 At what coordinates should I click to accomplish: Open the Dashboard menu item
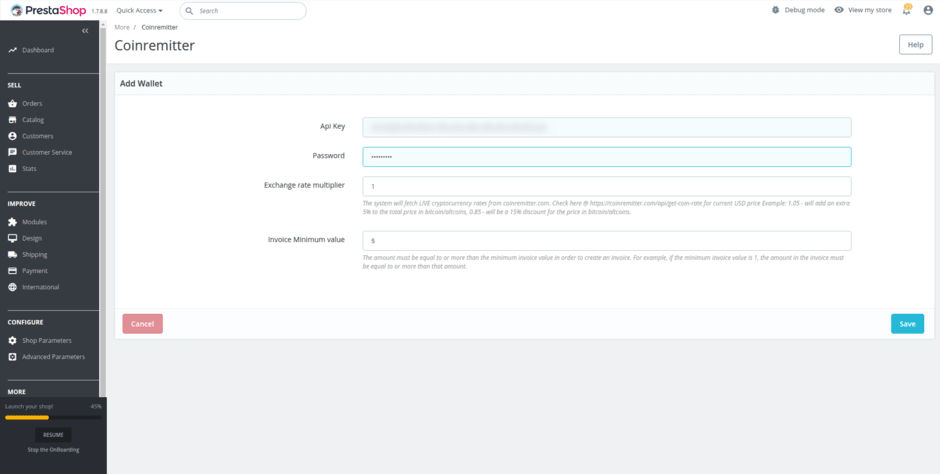pos(38,50)
